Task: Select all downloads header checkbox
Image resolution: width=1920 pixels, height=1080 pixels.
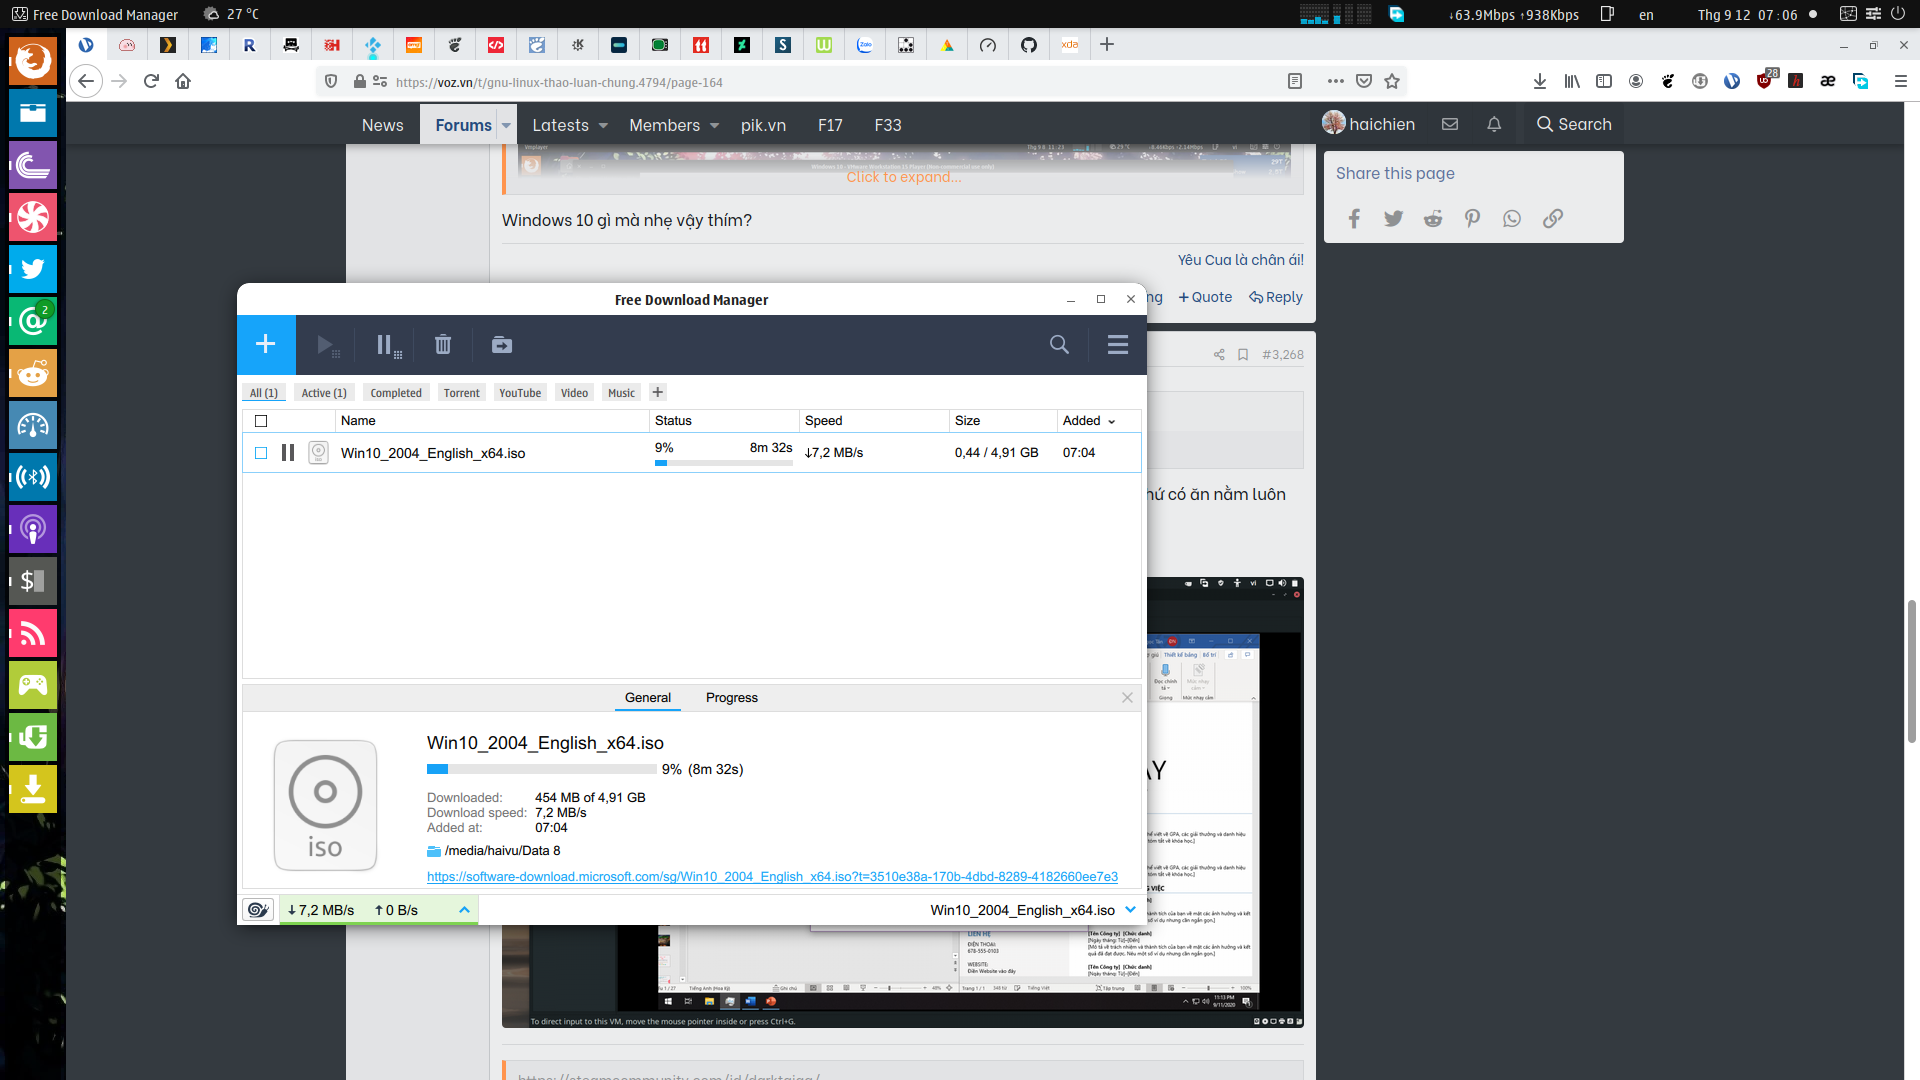Action: pos(261,421)
